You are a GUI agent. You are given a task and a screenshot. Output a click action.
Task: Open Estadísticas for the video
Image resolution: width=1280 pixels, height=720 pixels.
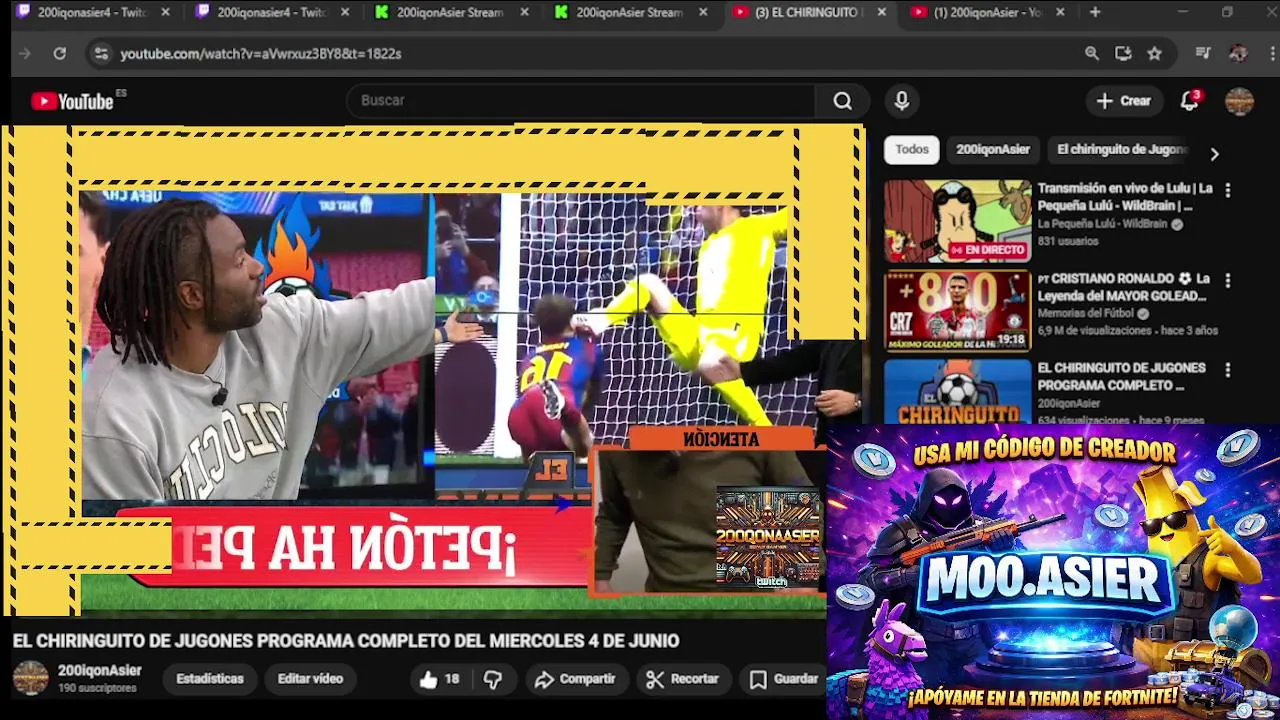(x=210, y=679)
